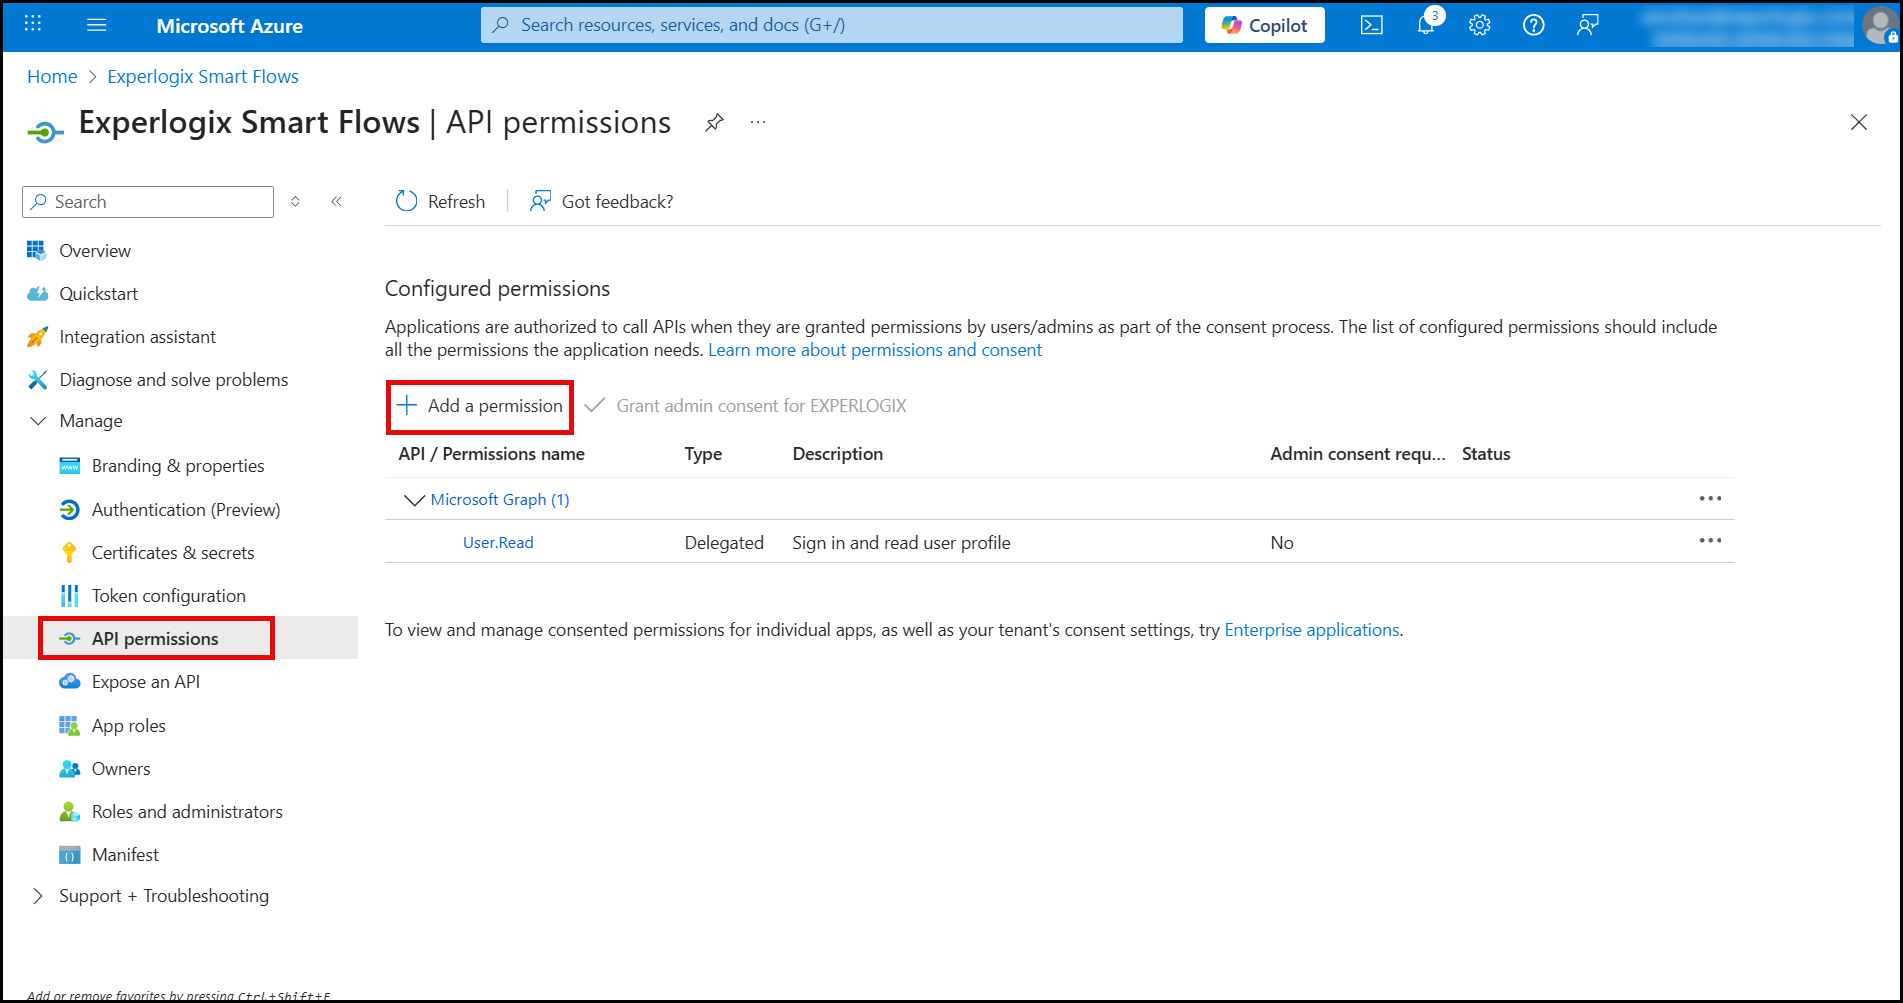The image size is (1903, 1003).
Task: Open ellipsis menu for Microsoft Graph row
Action: (1710, 498)
